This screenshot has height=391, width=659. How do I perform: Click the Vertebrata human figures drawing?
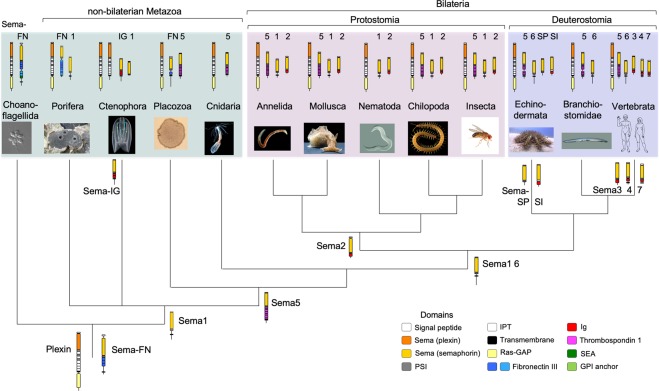[x=633, y=134]
